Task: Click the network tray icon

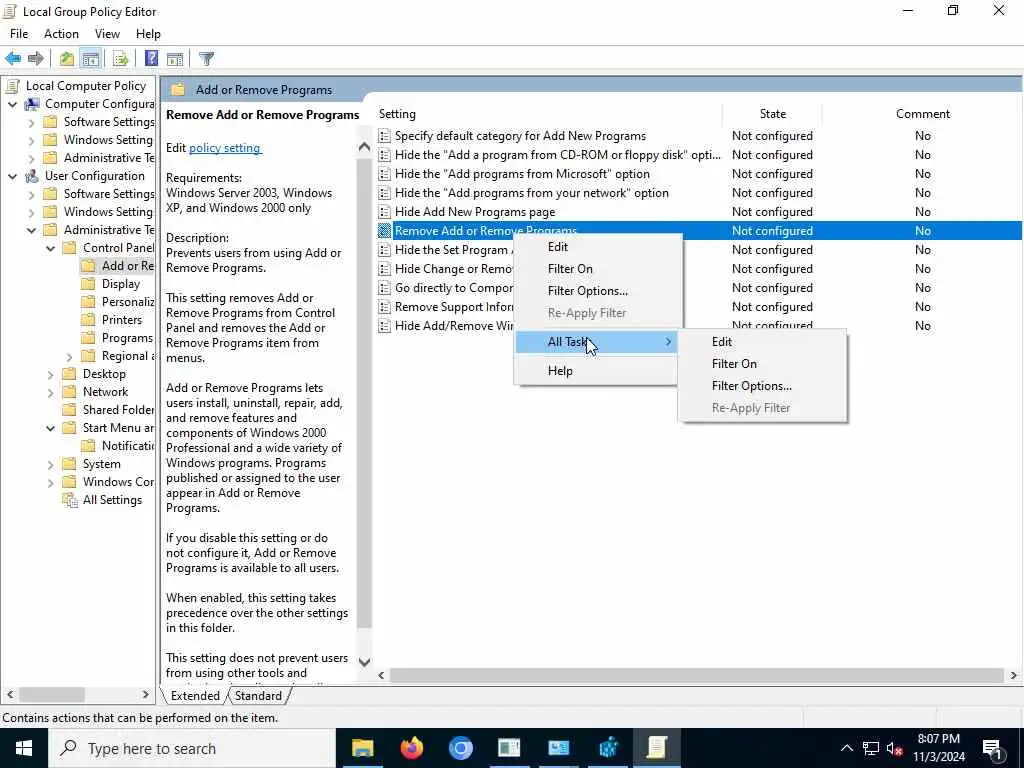Action: point(871,748)
